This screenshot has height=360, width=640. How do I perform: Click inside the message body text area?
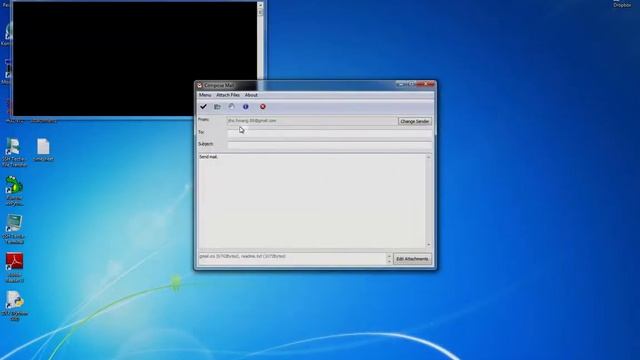tap(311, 201)
